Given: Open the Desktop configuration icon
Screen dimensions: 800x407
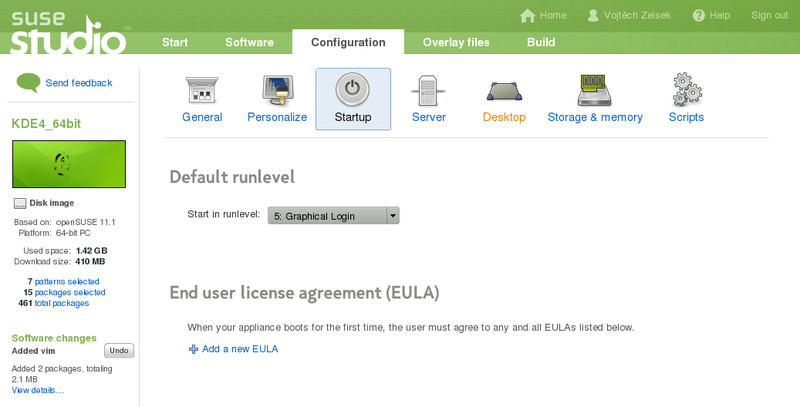Looking at the screenshot, I should coord(504,92).
